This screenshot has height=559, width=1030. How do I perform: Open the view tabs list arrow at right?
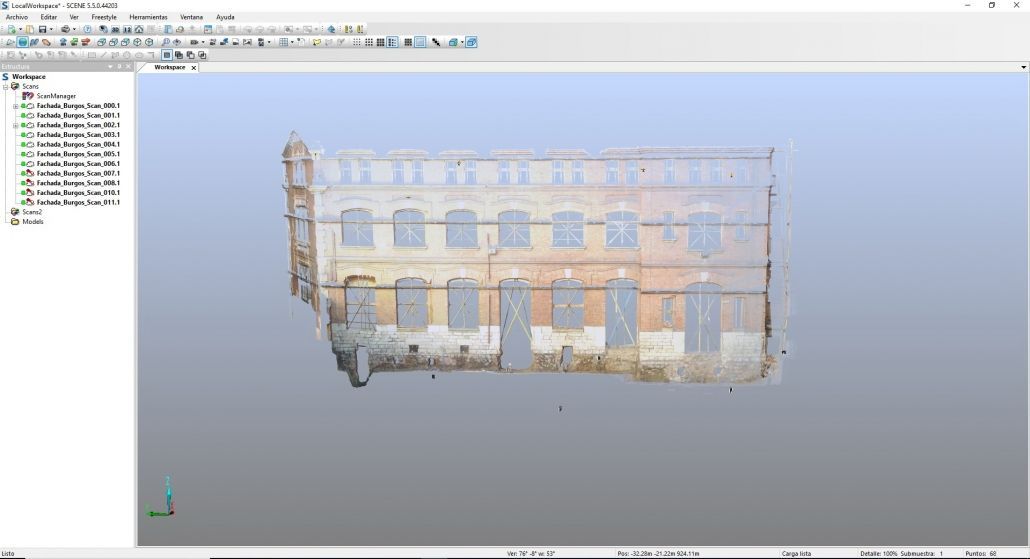pyautogui.click(x=1023, y=67)
